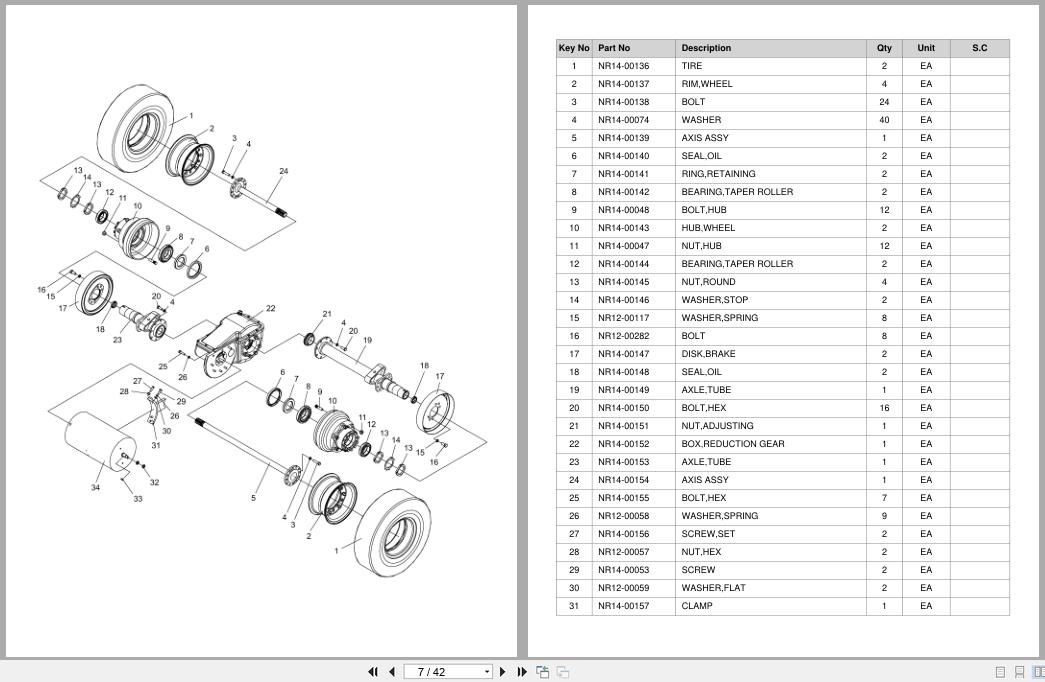Image resolution: width=1045 pixels, height=682 pixels.
Task: Select part number NR12-00058
Action: pos(623,516)
